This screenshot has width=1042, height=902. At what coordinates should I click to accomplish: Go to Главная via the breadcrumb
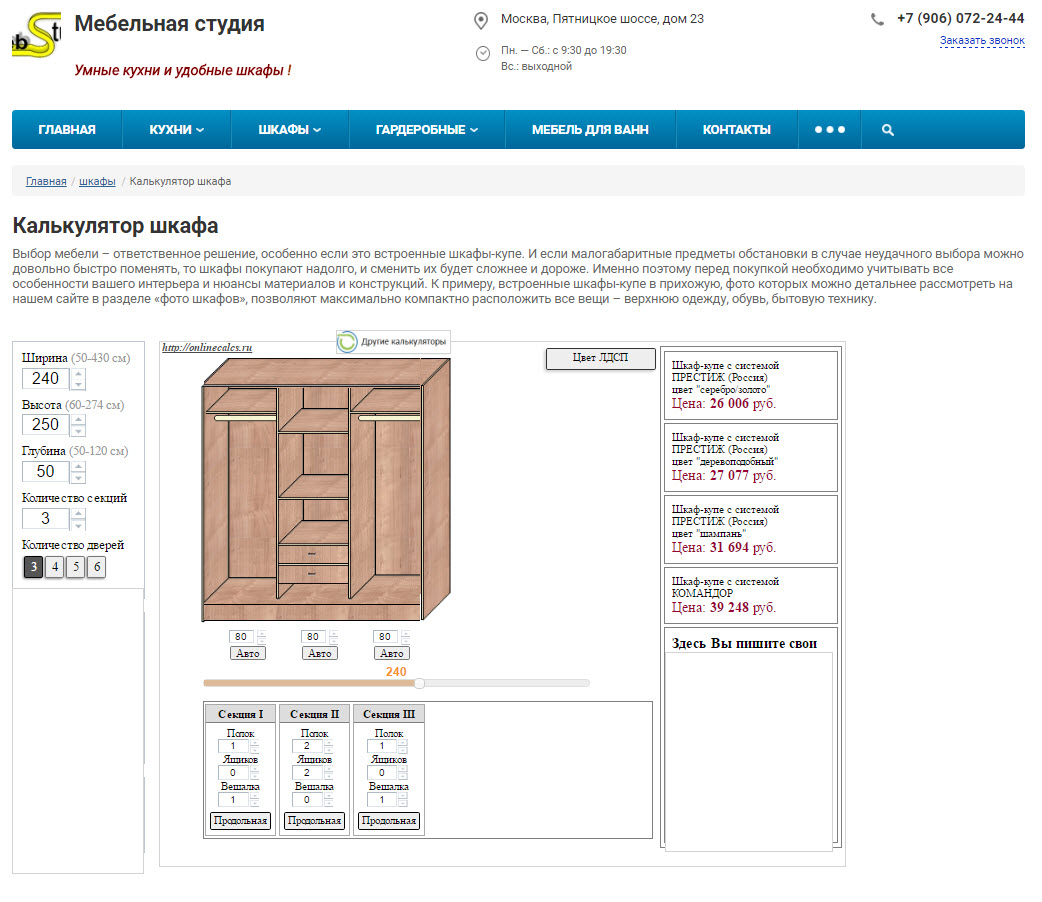point(46,181)
